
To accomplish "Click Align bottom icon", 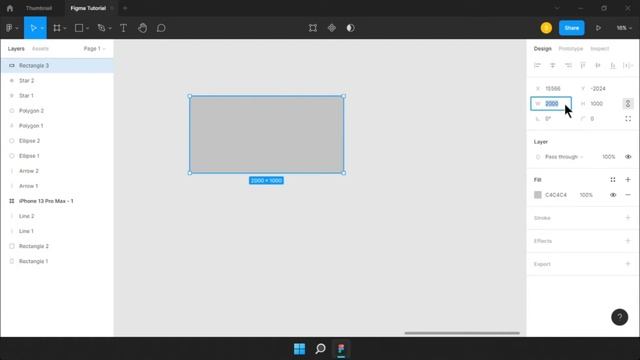I will pyautogui.click(x=613, y=65).
